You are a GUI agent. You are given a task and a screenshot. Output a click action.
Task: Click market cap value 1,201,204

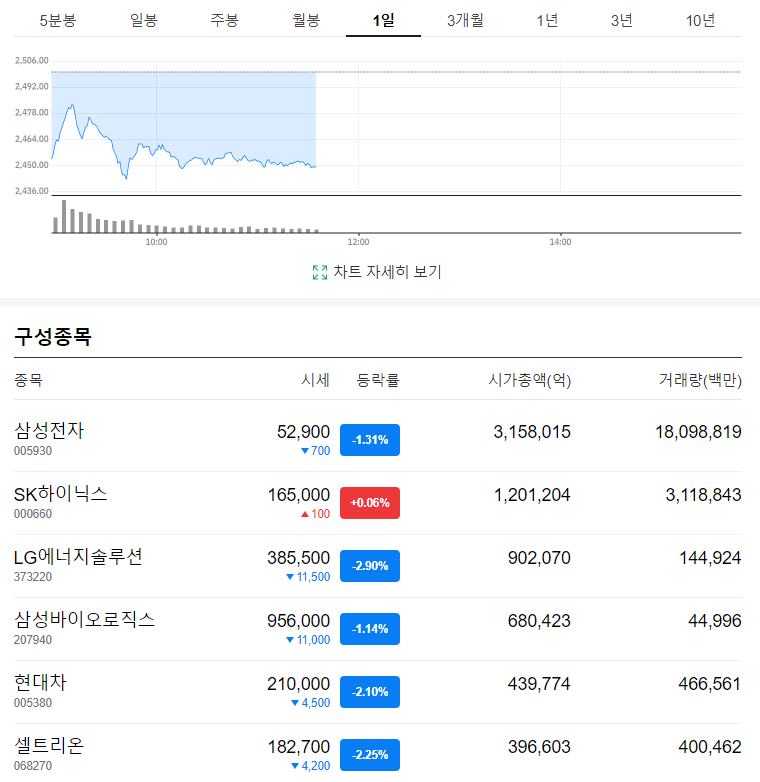(x=532, y=495)
